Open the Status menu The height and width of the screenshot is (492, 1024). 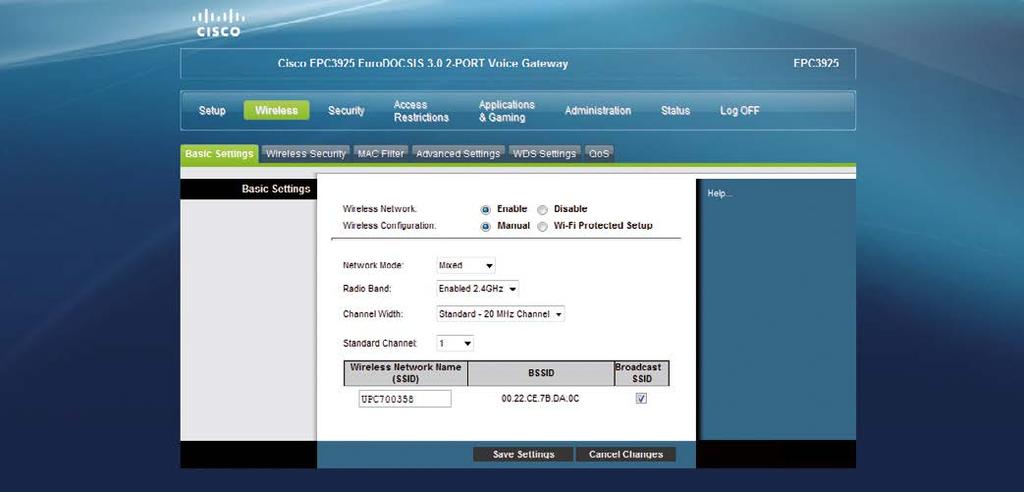675,111
